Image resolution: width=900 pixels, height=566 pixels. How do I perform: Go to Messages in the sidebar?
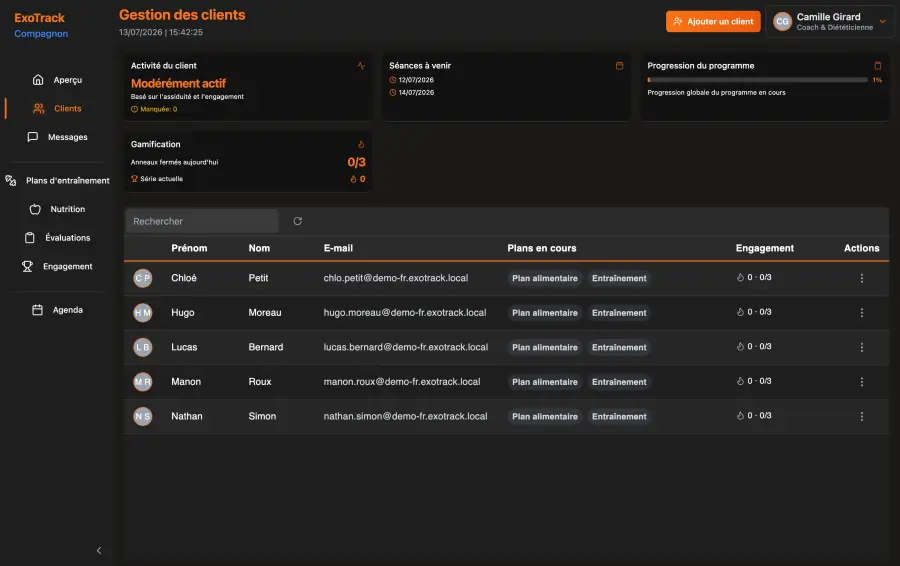(68, 137)
